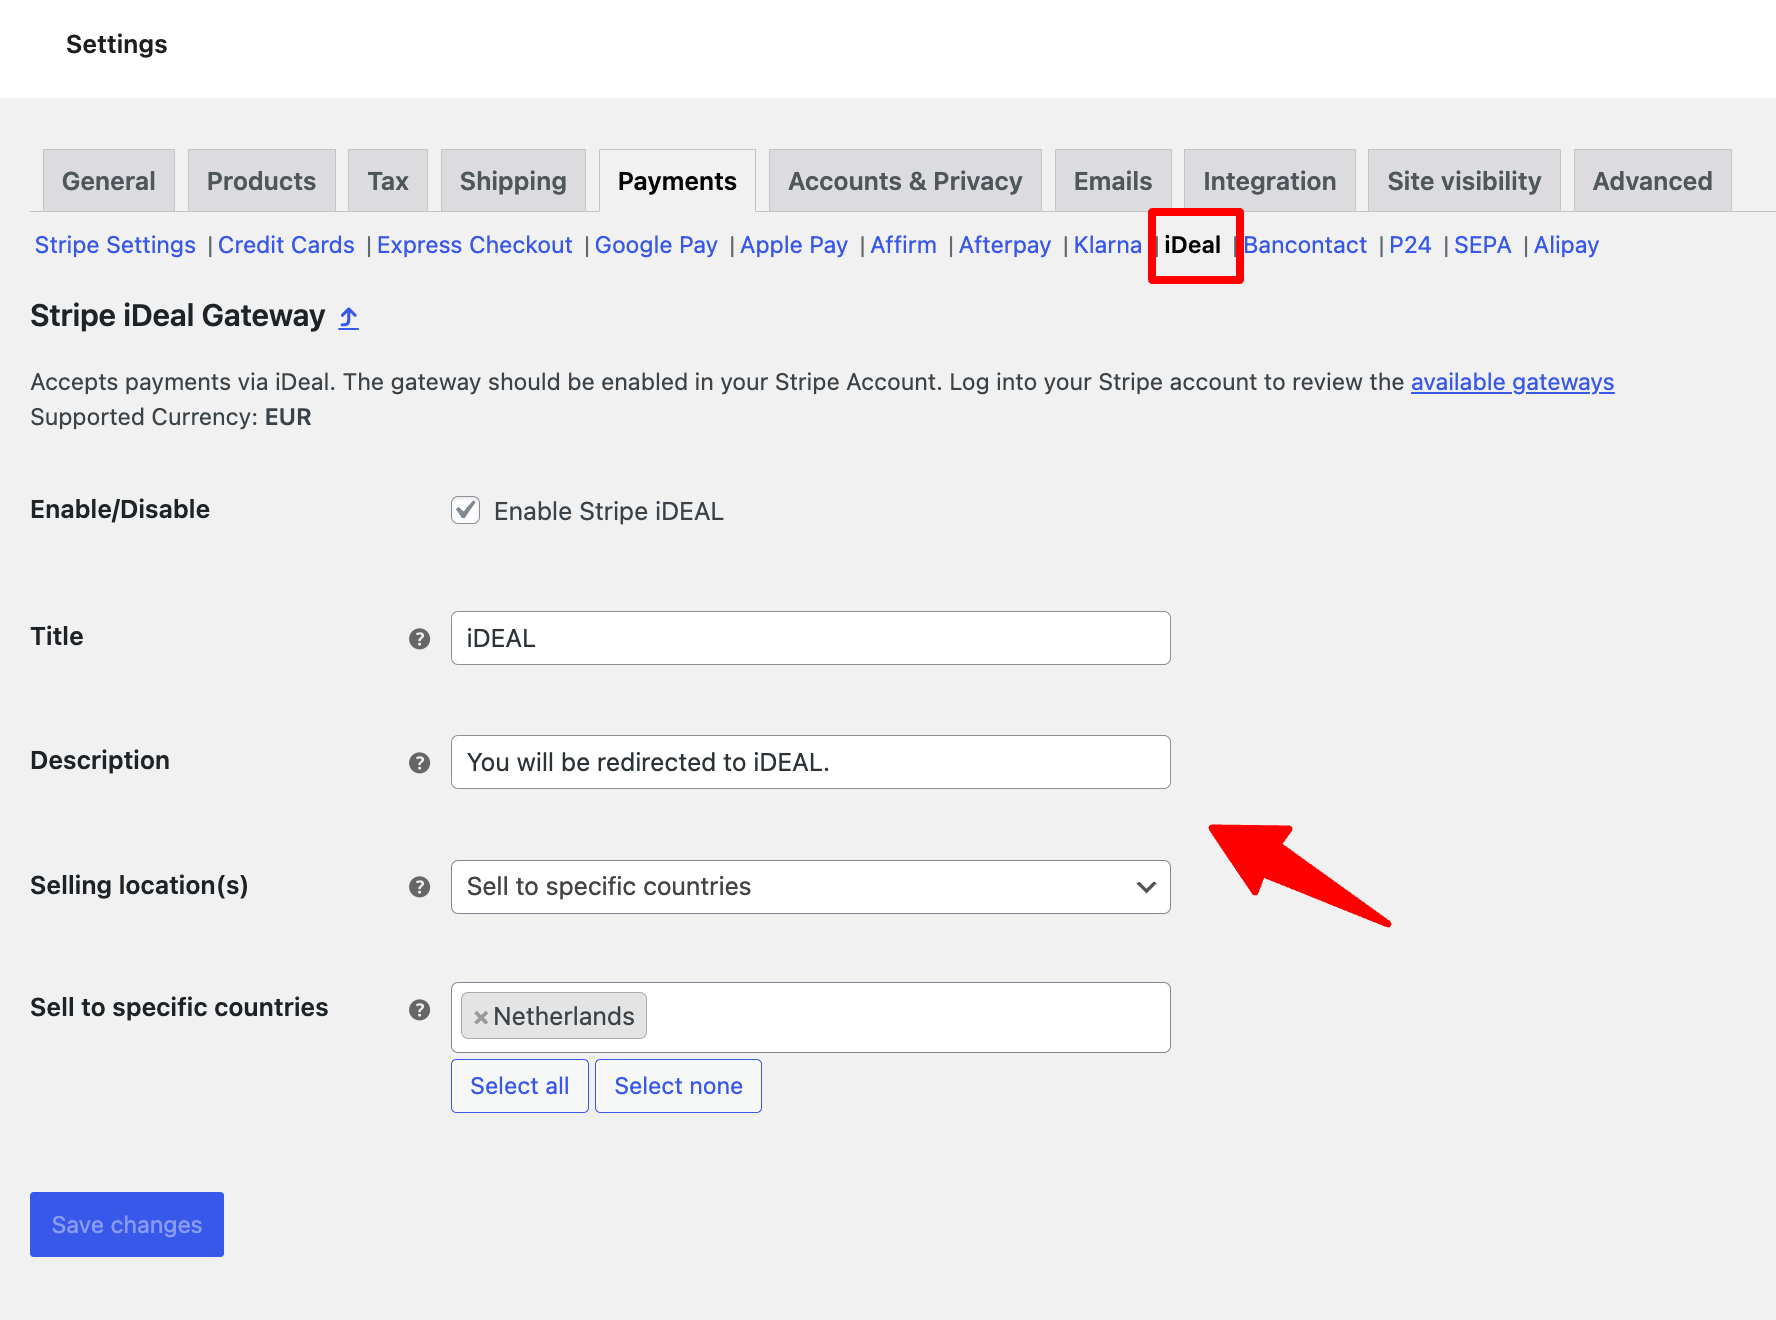Open the Products tab
The height and width of the screenshot is (1320, 1776).
tap(261, 181)
